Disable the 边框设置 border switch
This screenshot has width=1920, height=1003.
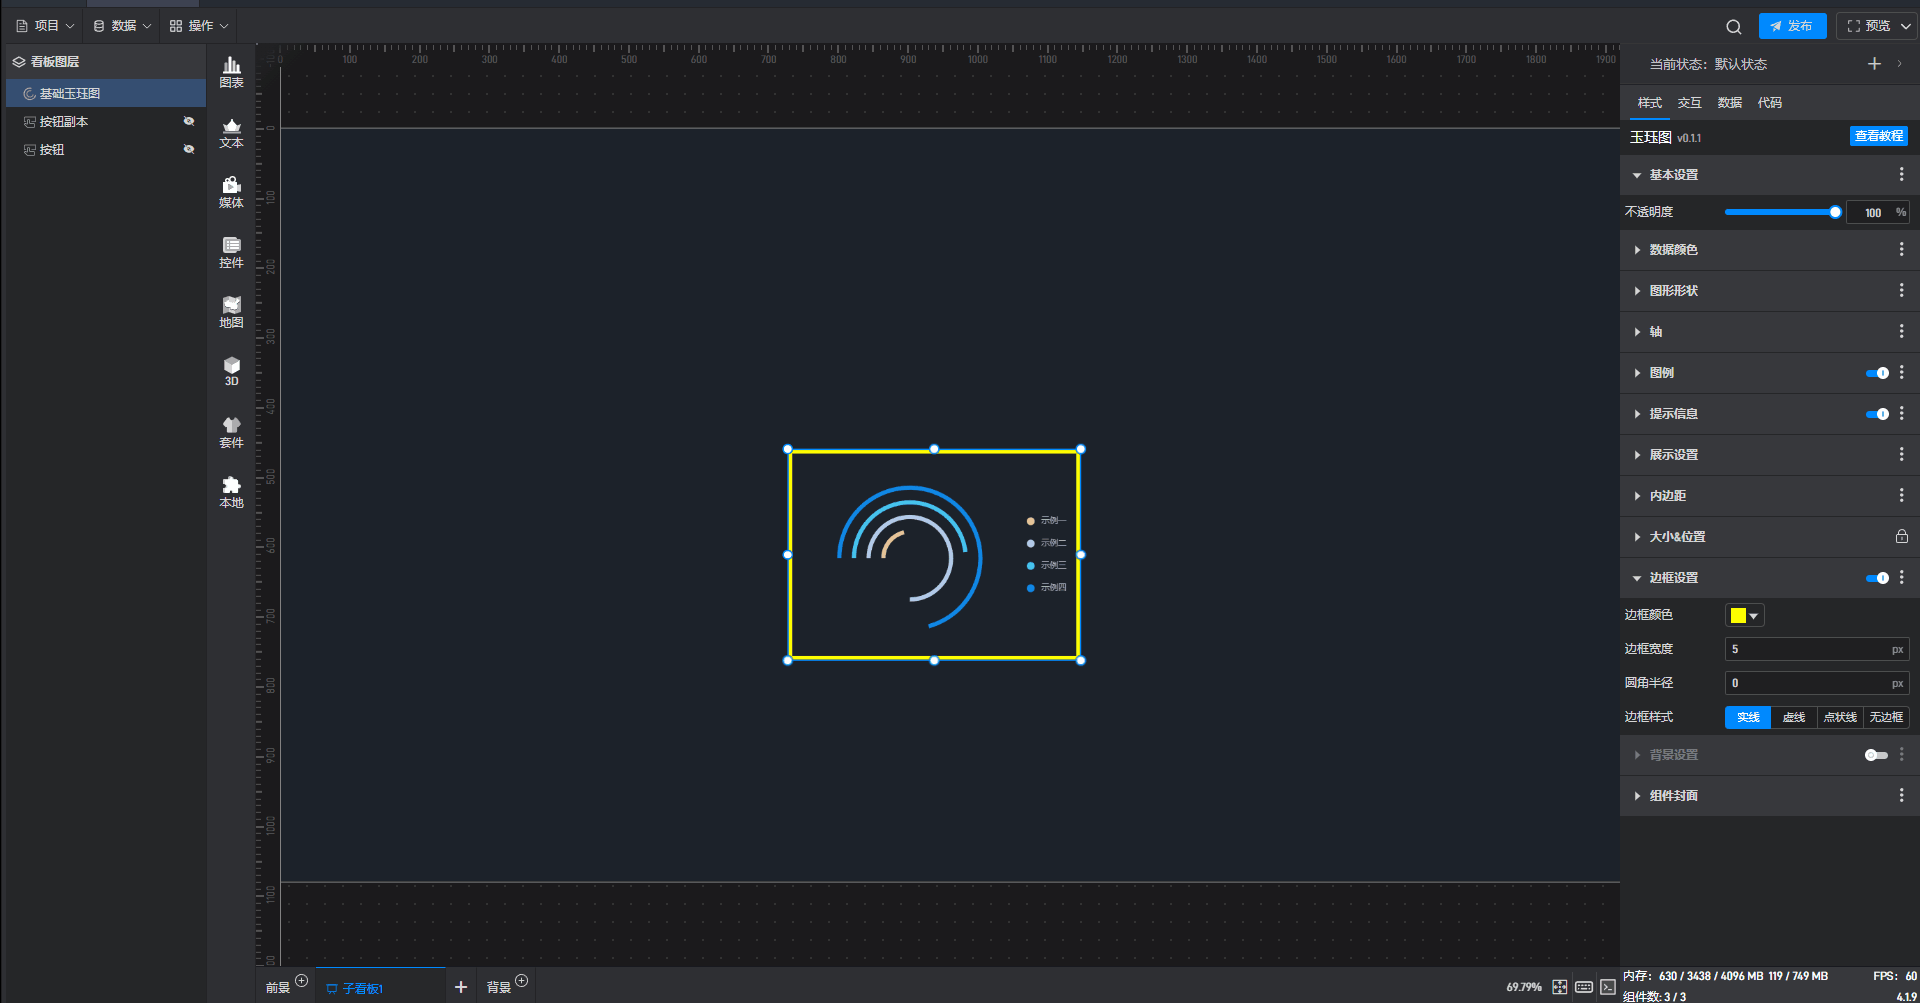click(x=1877, y=578)
